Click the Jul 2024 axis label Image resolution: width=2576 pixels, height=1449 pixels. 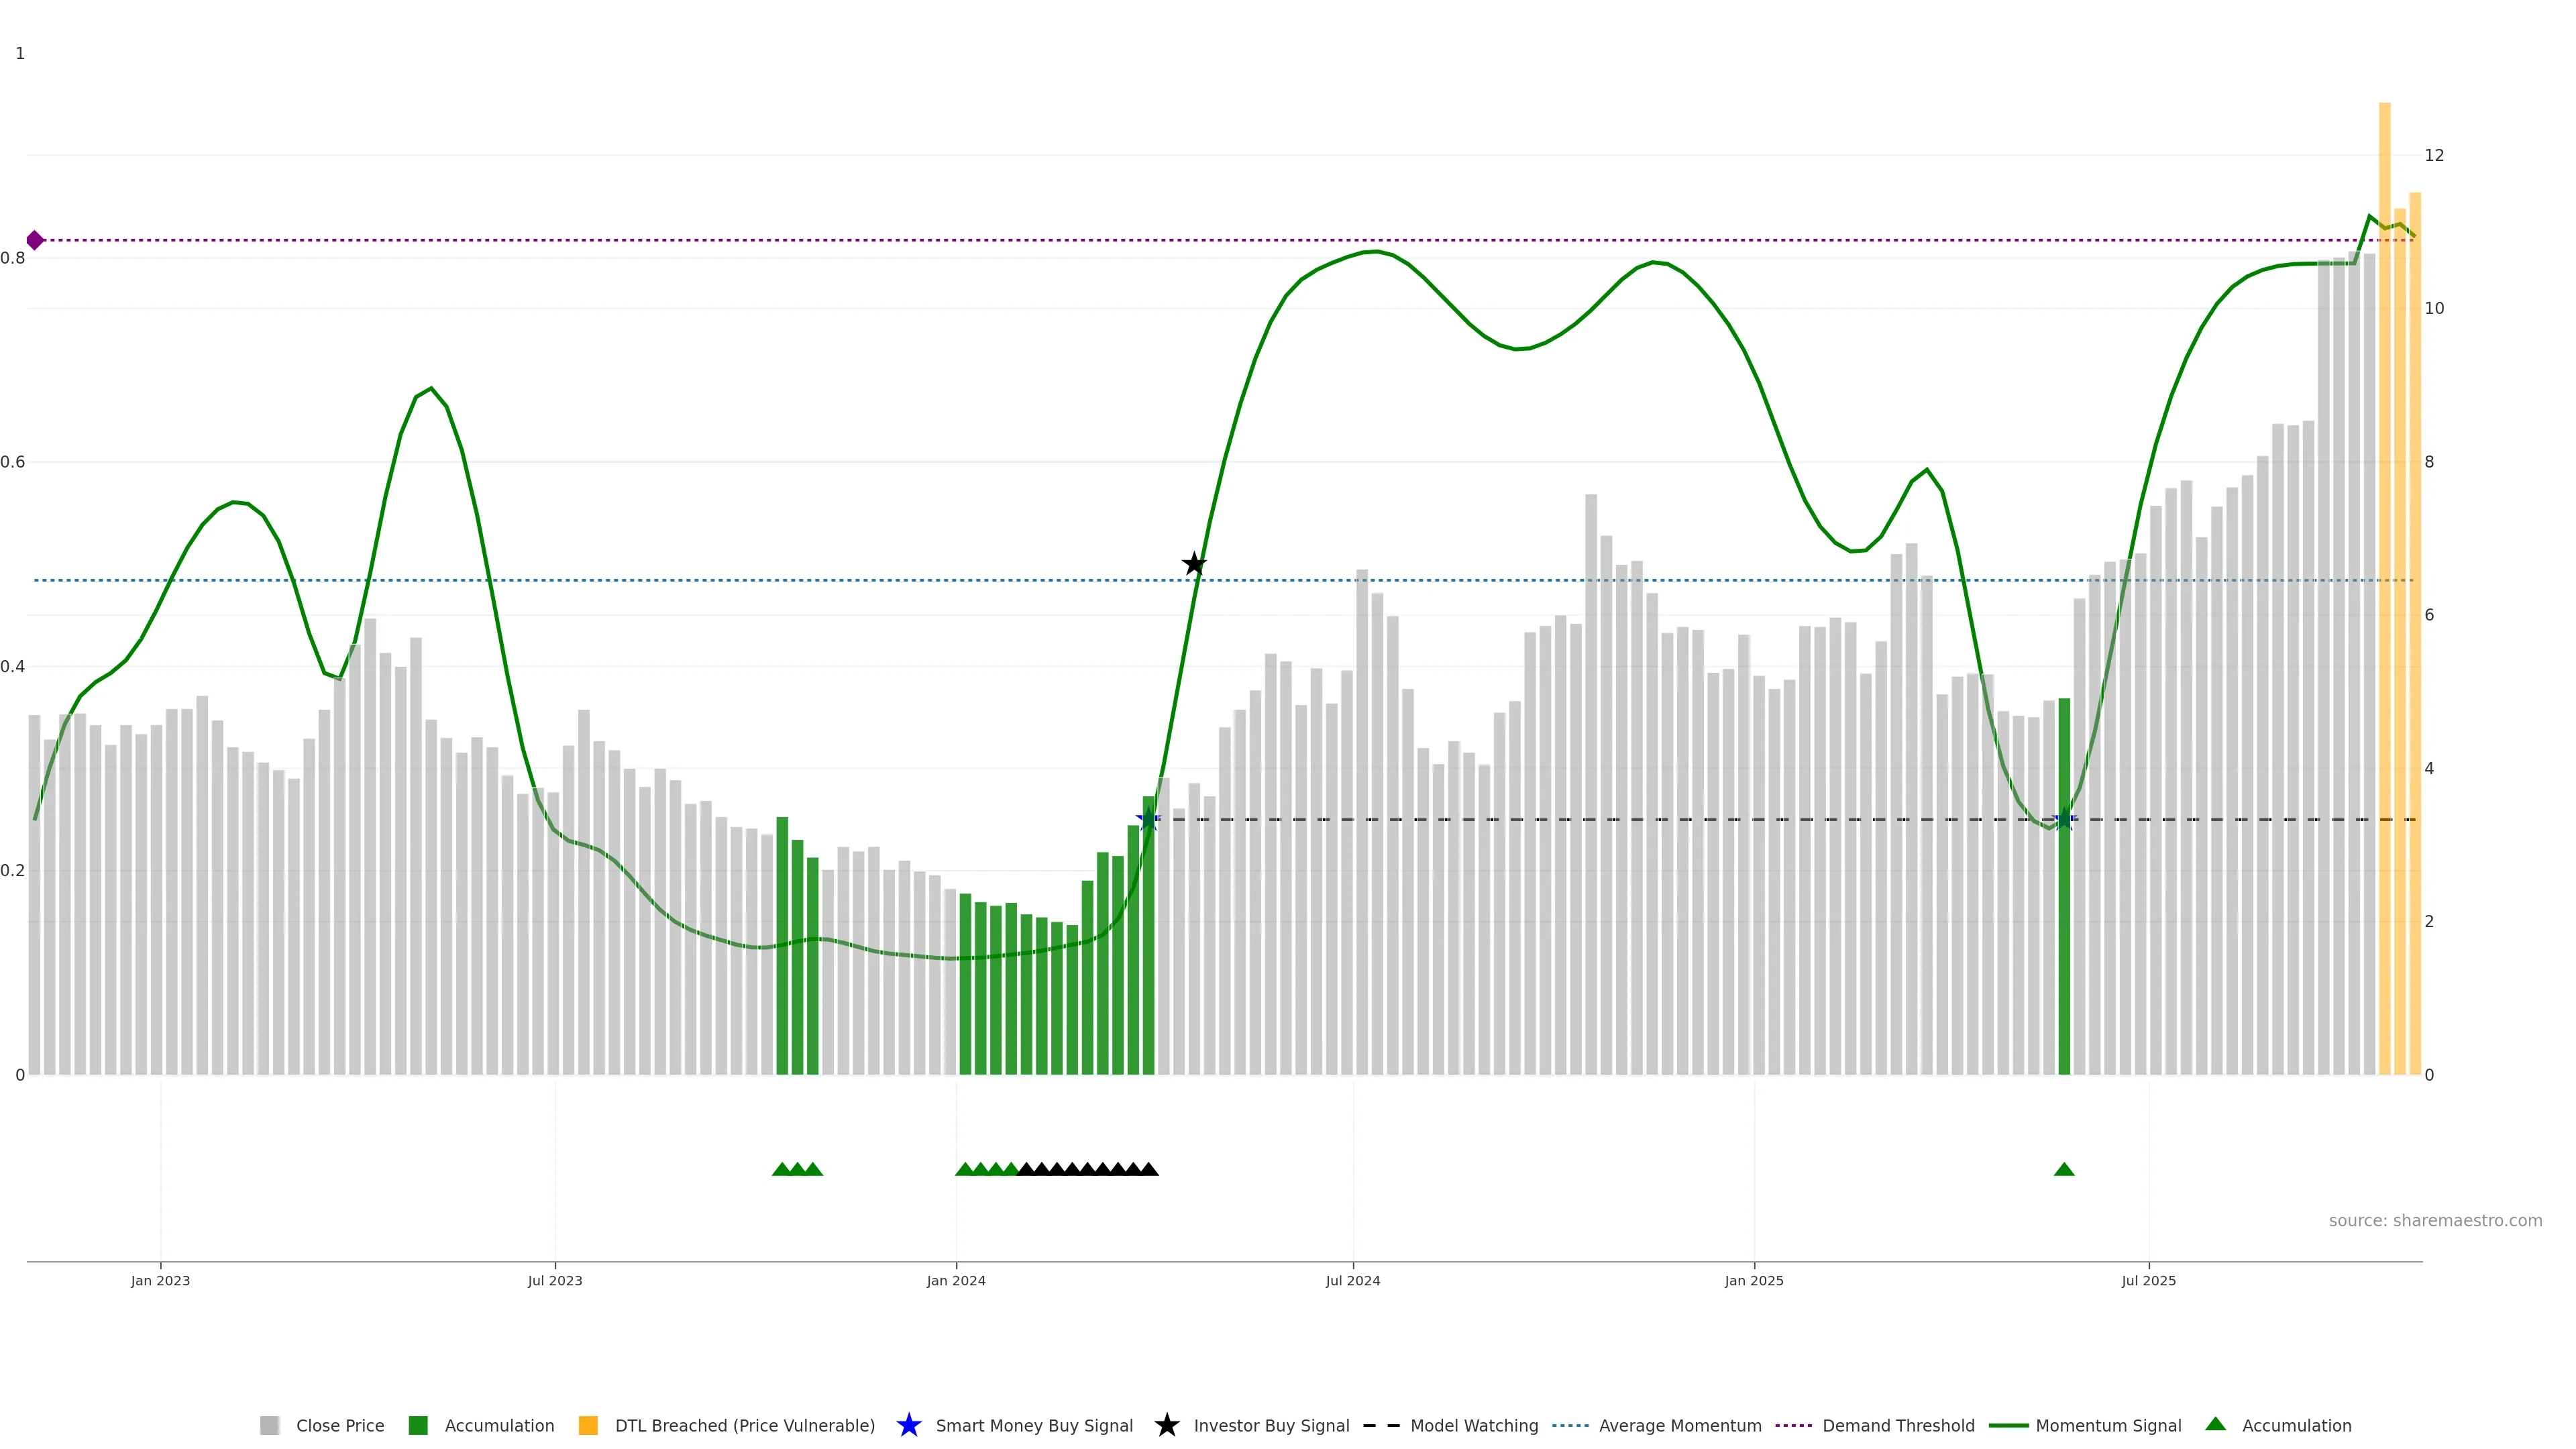1352,1280
